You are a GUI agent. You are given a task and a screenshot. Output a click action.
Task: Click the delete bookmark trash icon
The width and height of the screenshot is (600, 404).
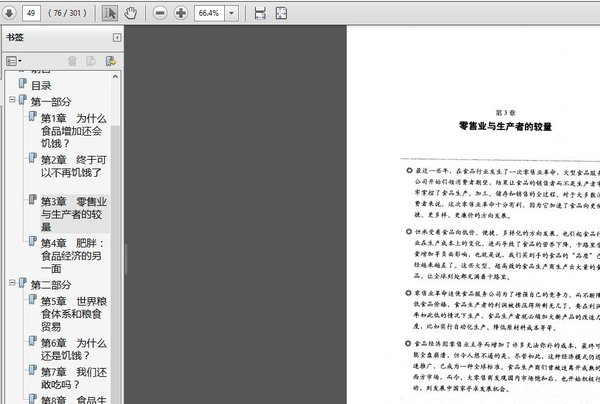pos(72,61)
